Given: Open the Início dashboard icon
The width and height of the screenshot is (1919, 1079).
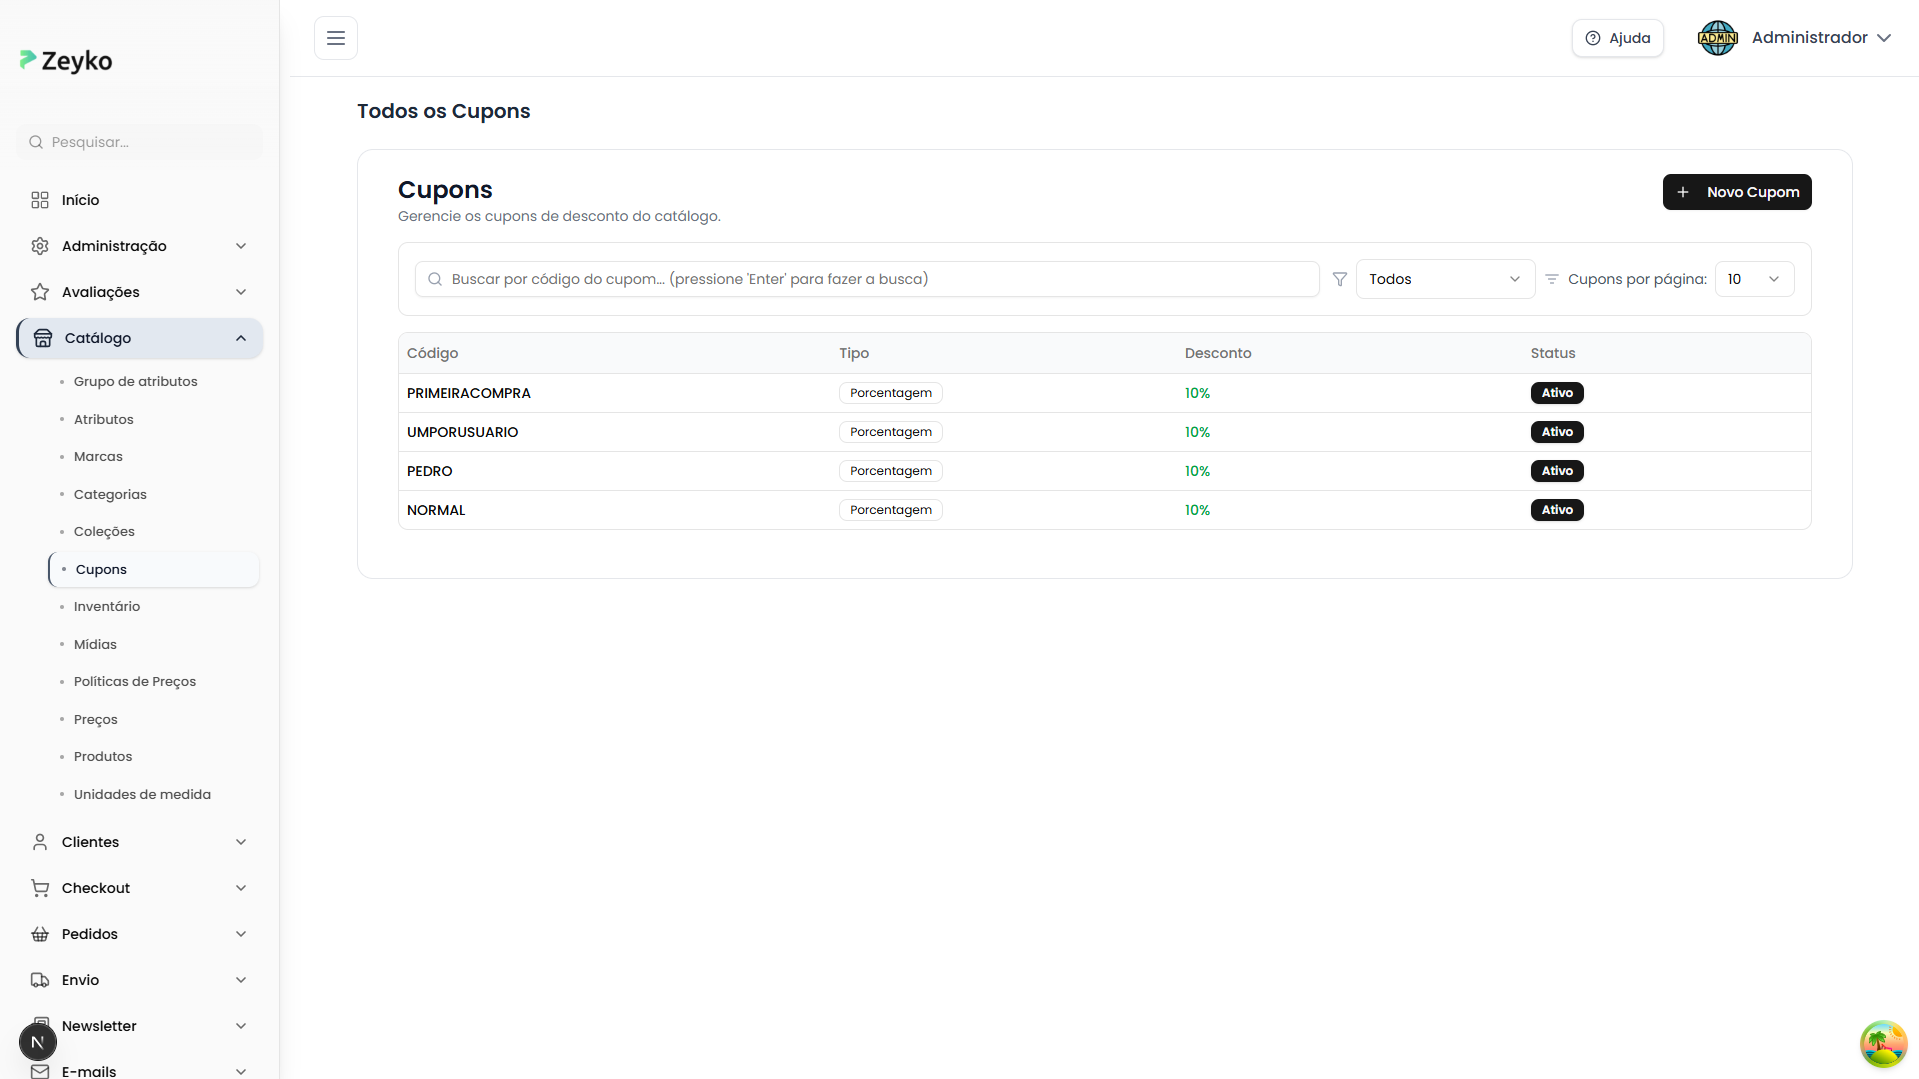Looking at the screenshot, I should (40, 200).
